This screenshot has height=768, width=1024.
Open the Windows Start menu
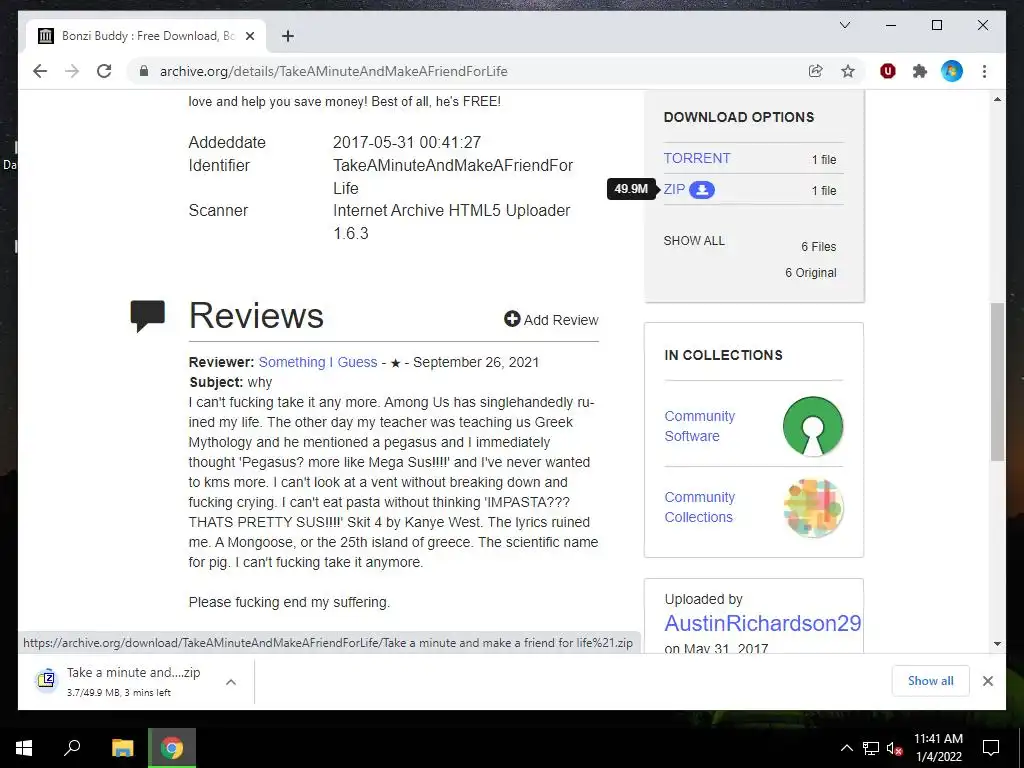click(x=24, y=748)
